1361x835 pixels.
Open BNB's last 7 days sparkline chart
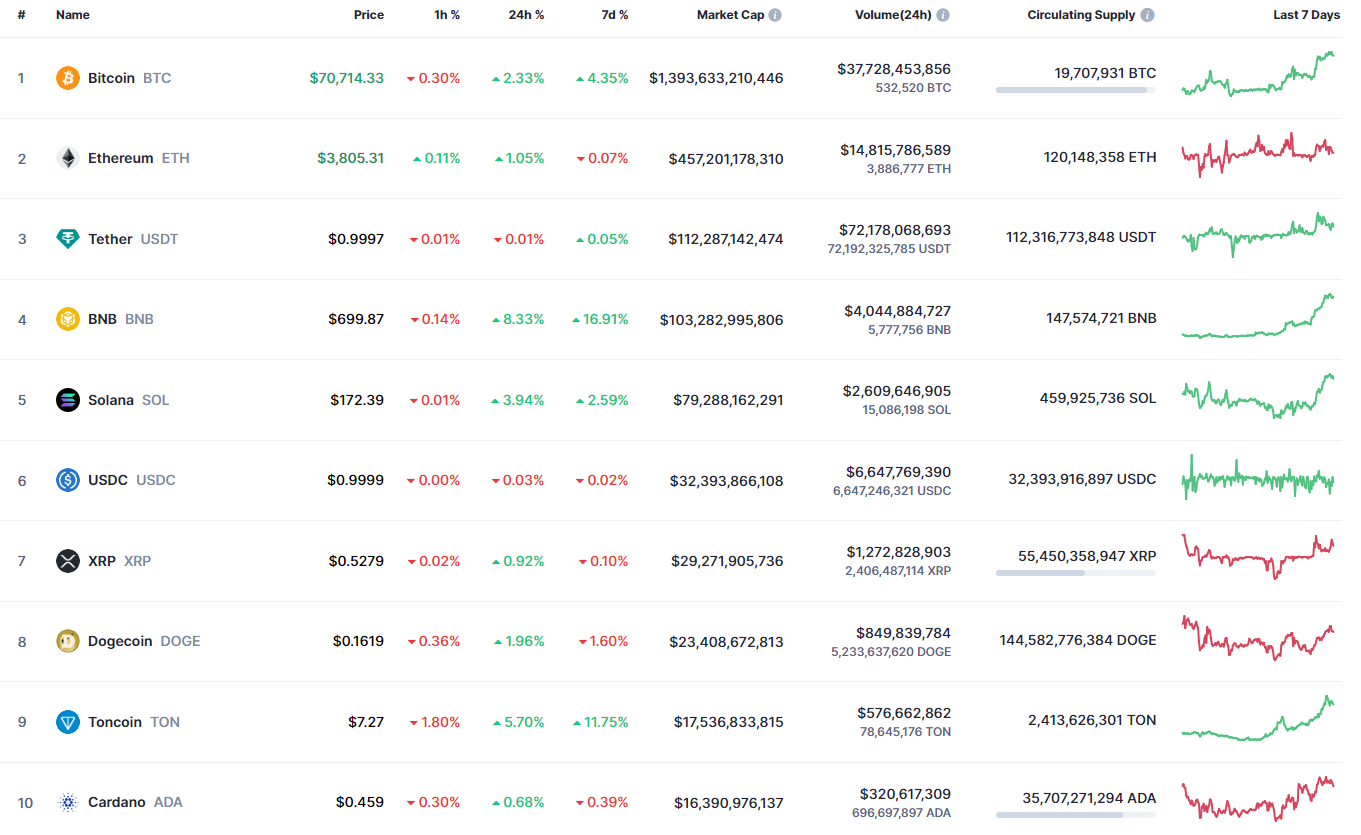coord(1258,317)
